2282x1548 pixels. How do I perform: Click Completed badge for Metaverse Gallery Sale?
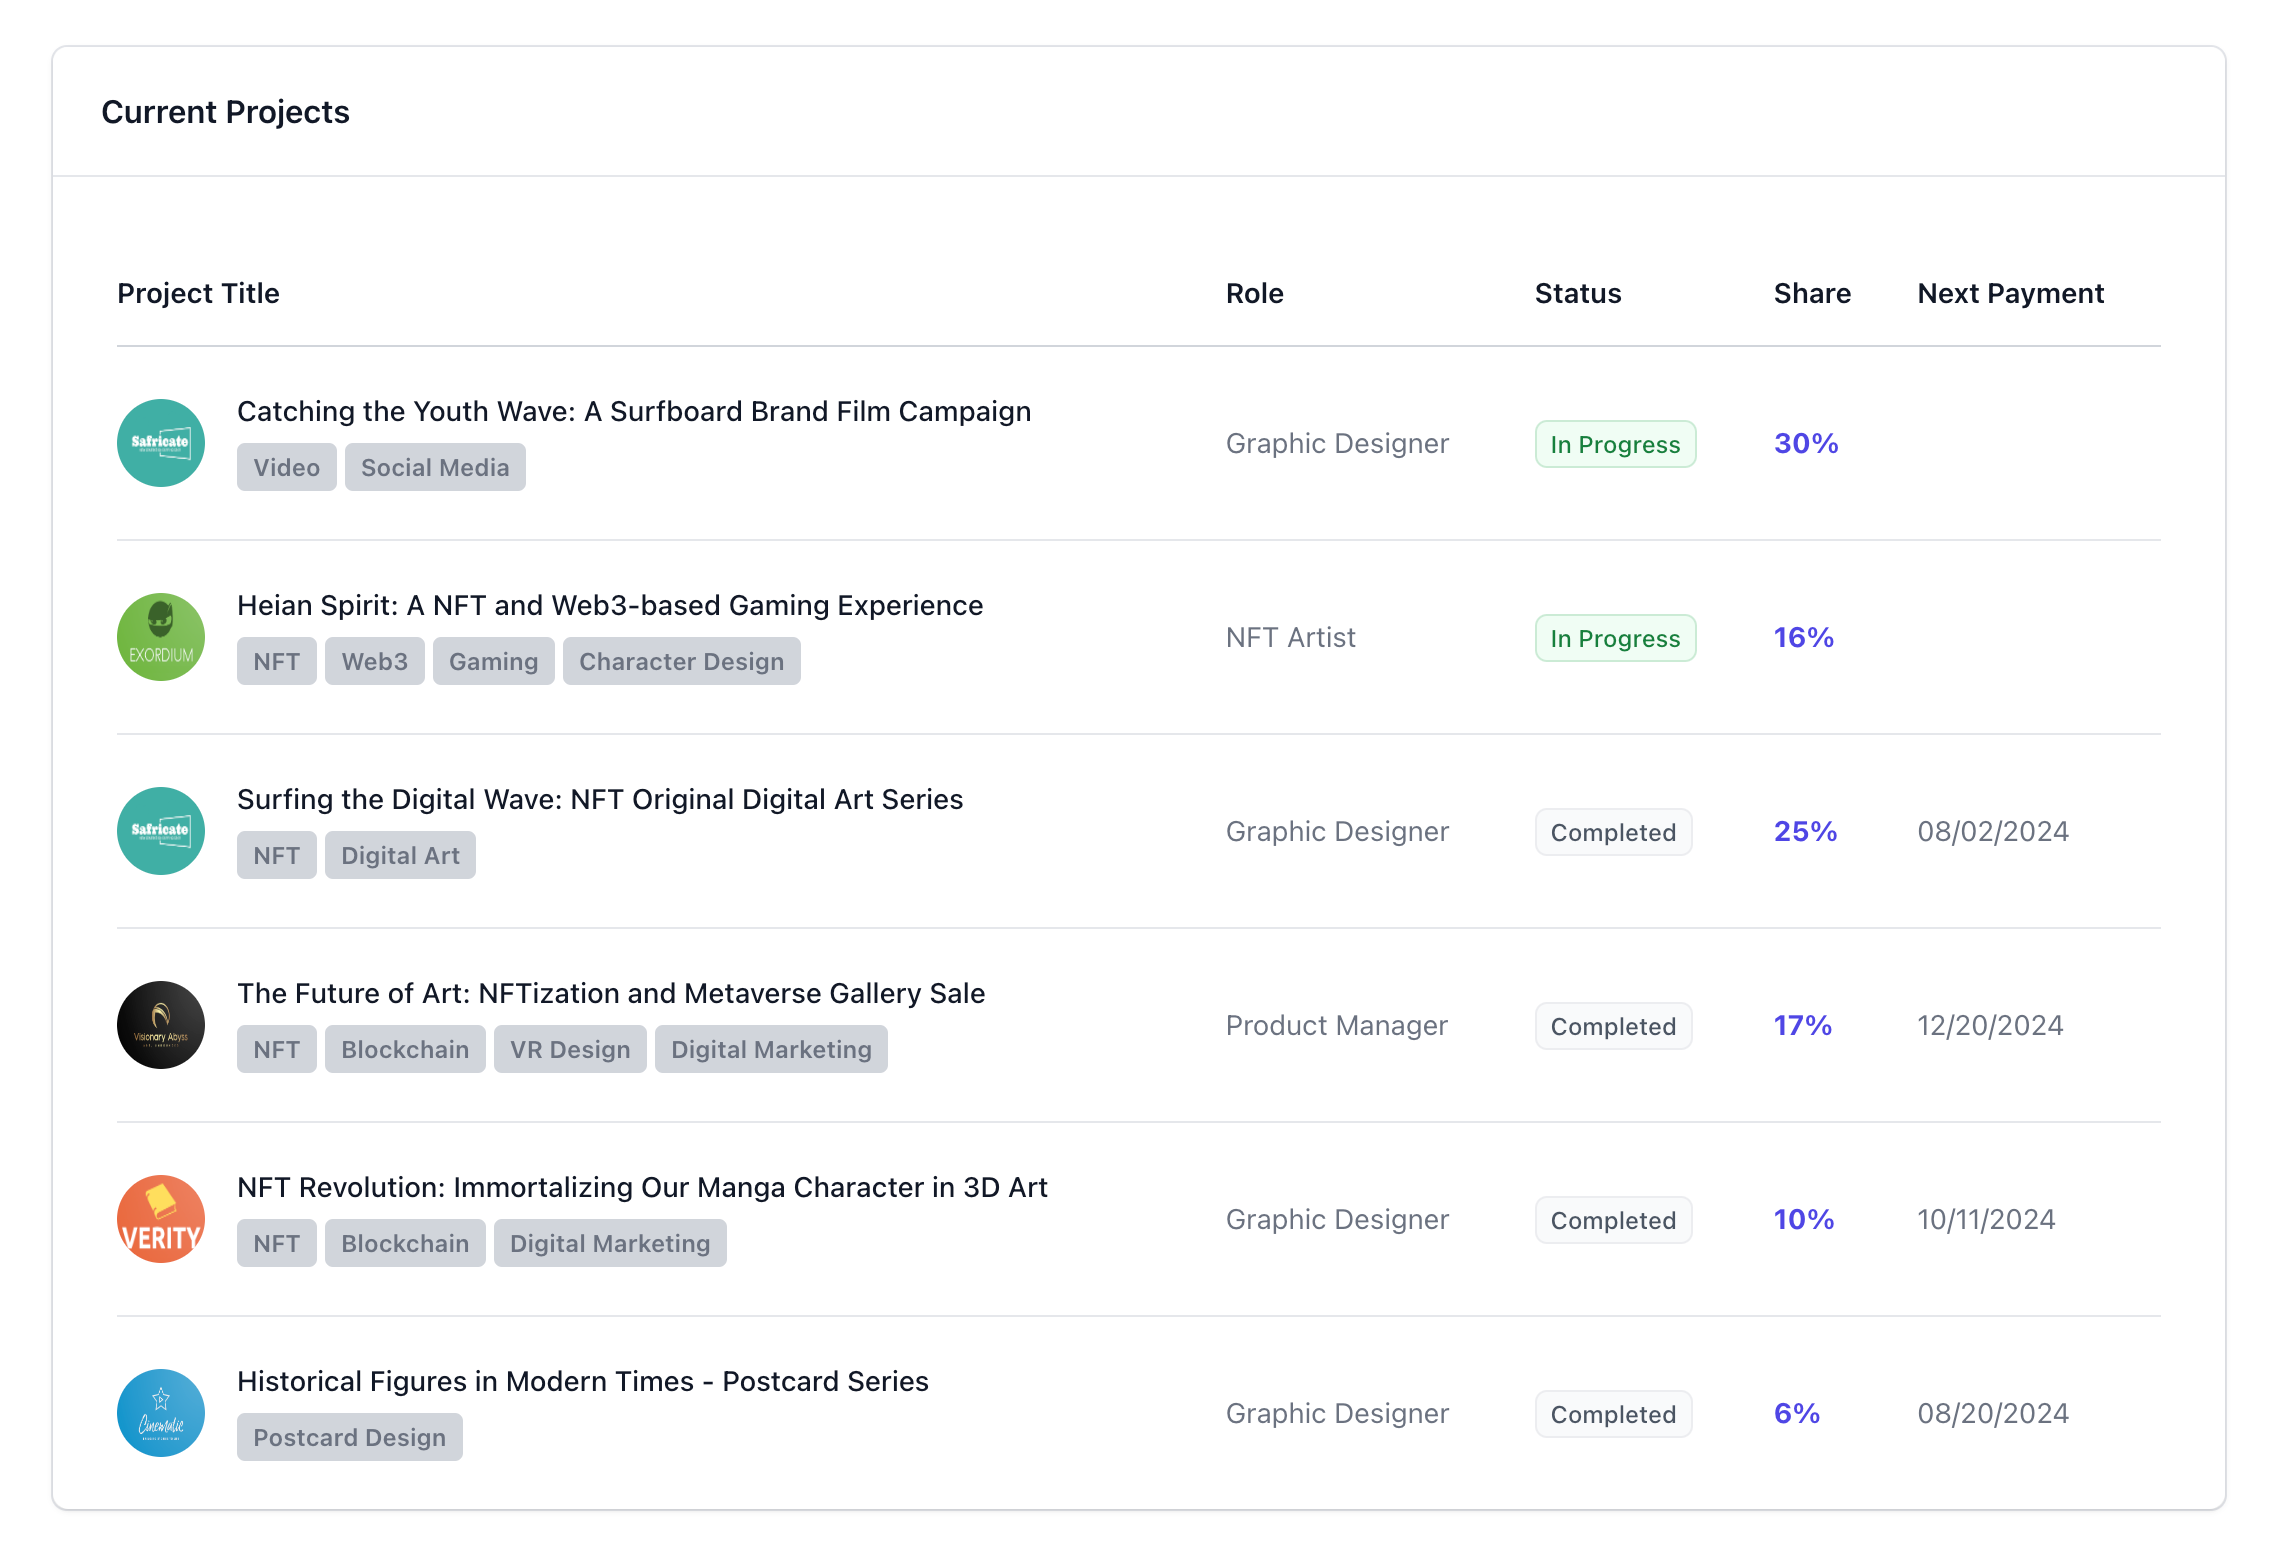click(1612, 1026)
